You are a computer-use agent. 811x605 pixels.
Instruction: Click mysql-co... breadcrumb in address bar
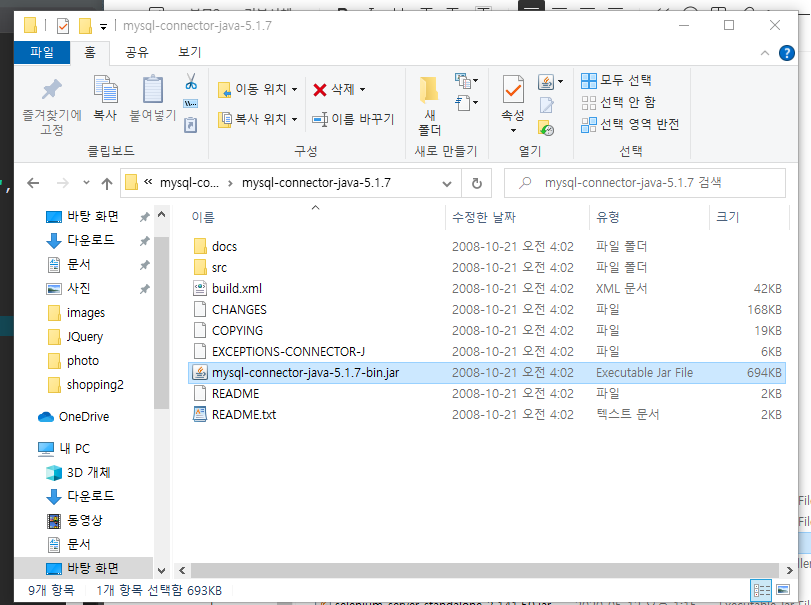click(189, 183)
